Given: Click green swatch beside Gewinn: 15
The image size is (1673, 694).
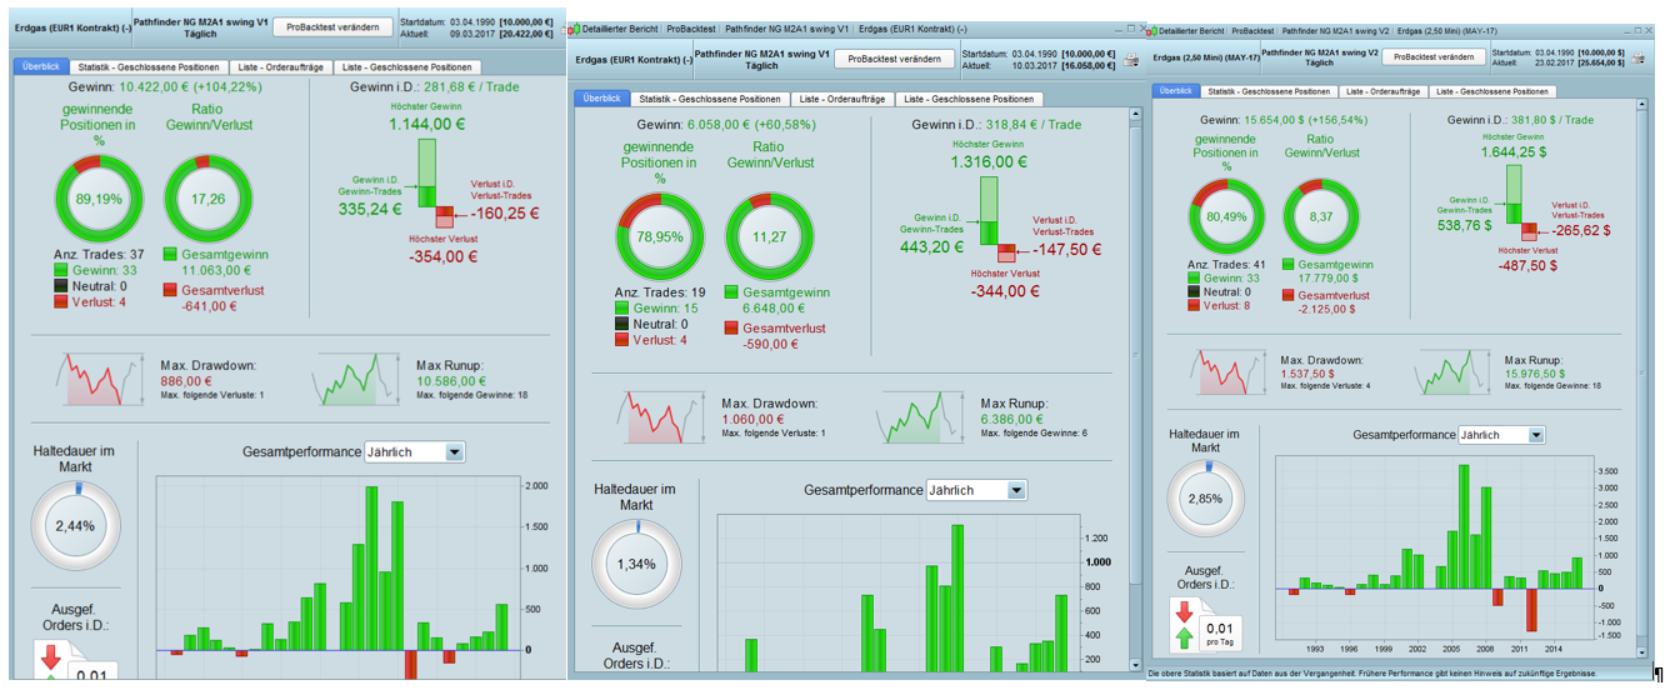Looking at the screenshot, I should tap(621, 308).
